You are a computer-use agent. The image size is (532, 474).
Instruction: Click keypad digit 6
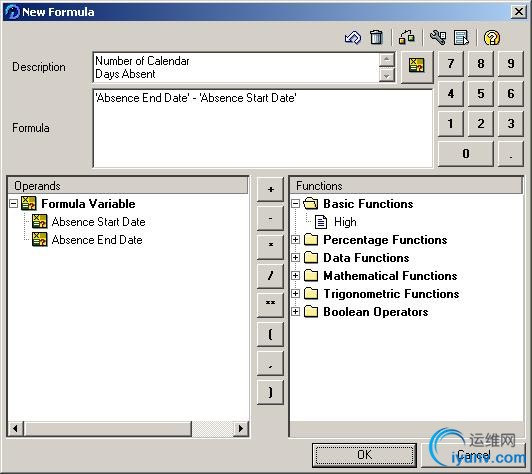[511, 94]
